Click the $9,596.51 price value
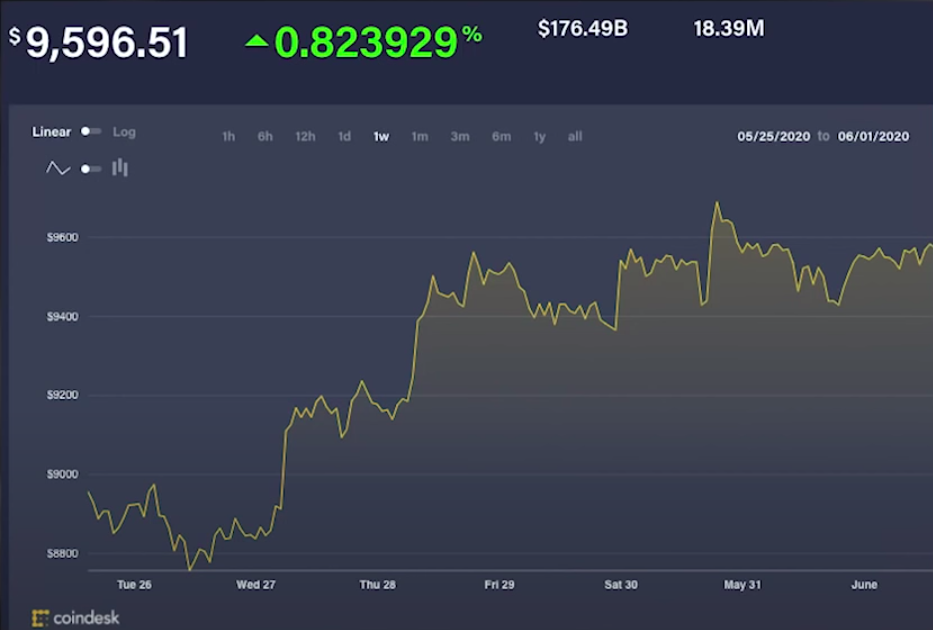 click(99, 42)
